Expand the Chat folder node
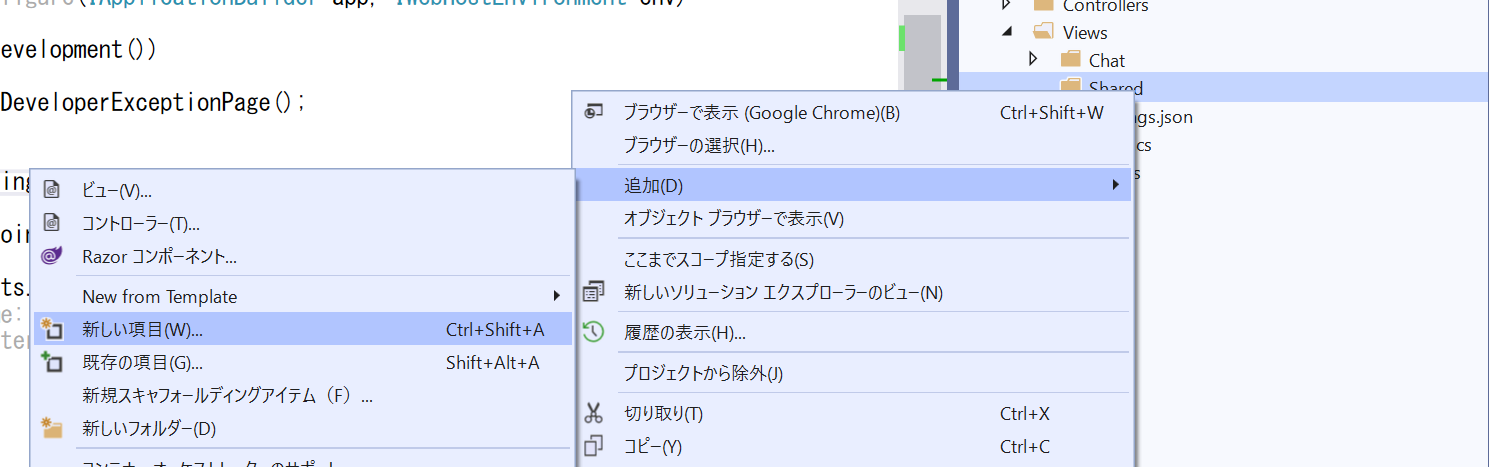1489x467 pixels. (1034, 60)
